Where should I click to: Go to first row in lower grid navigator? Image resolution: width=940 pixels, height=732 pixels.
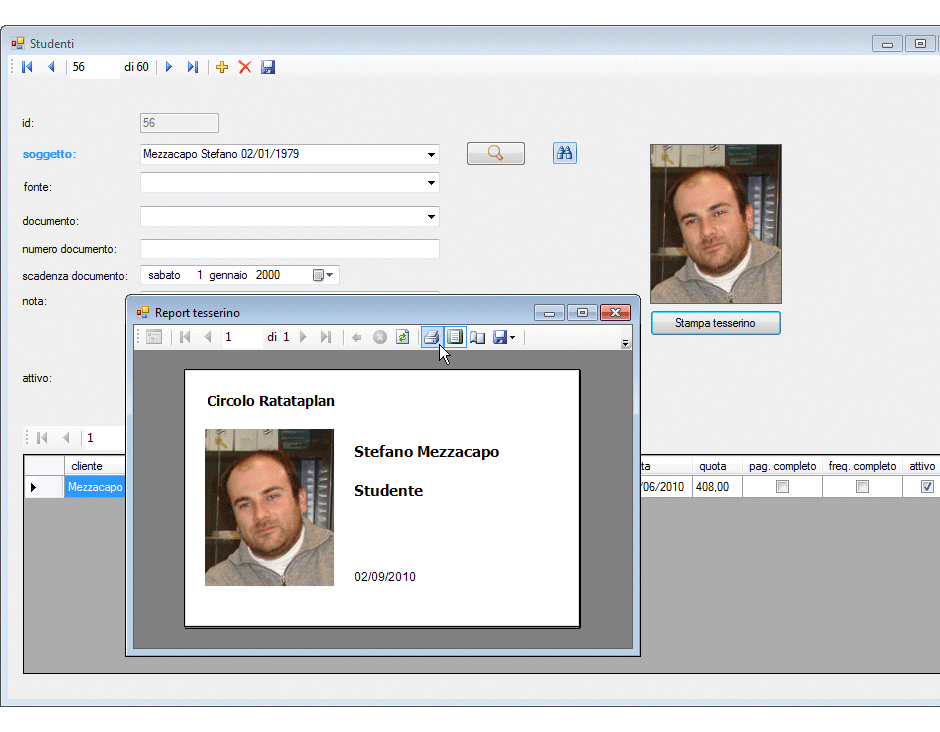[x=42, y=438]
